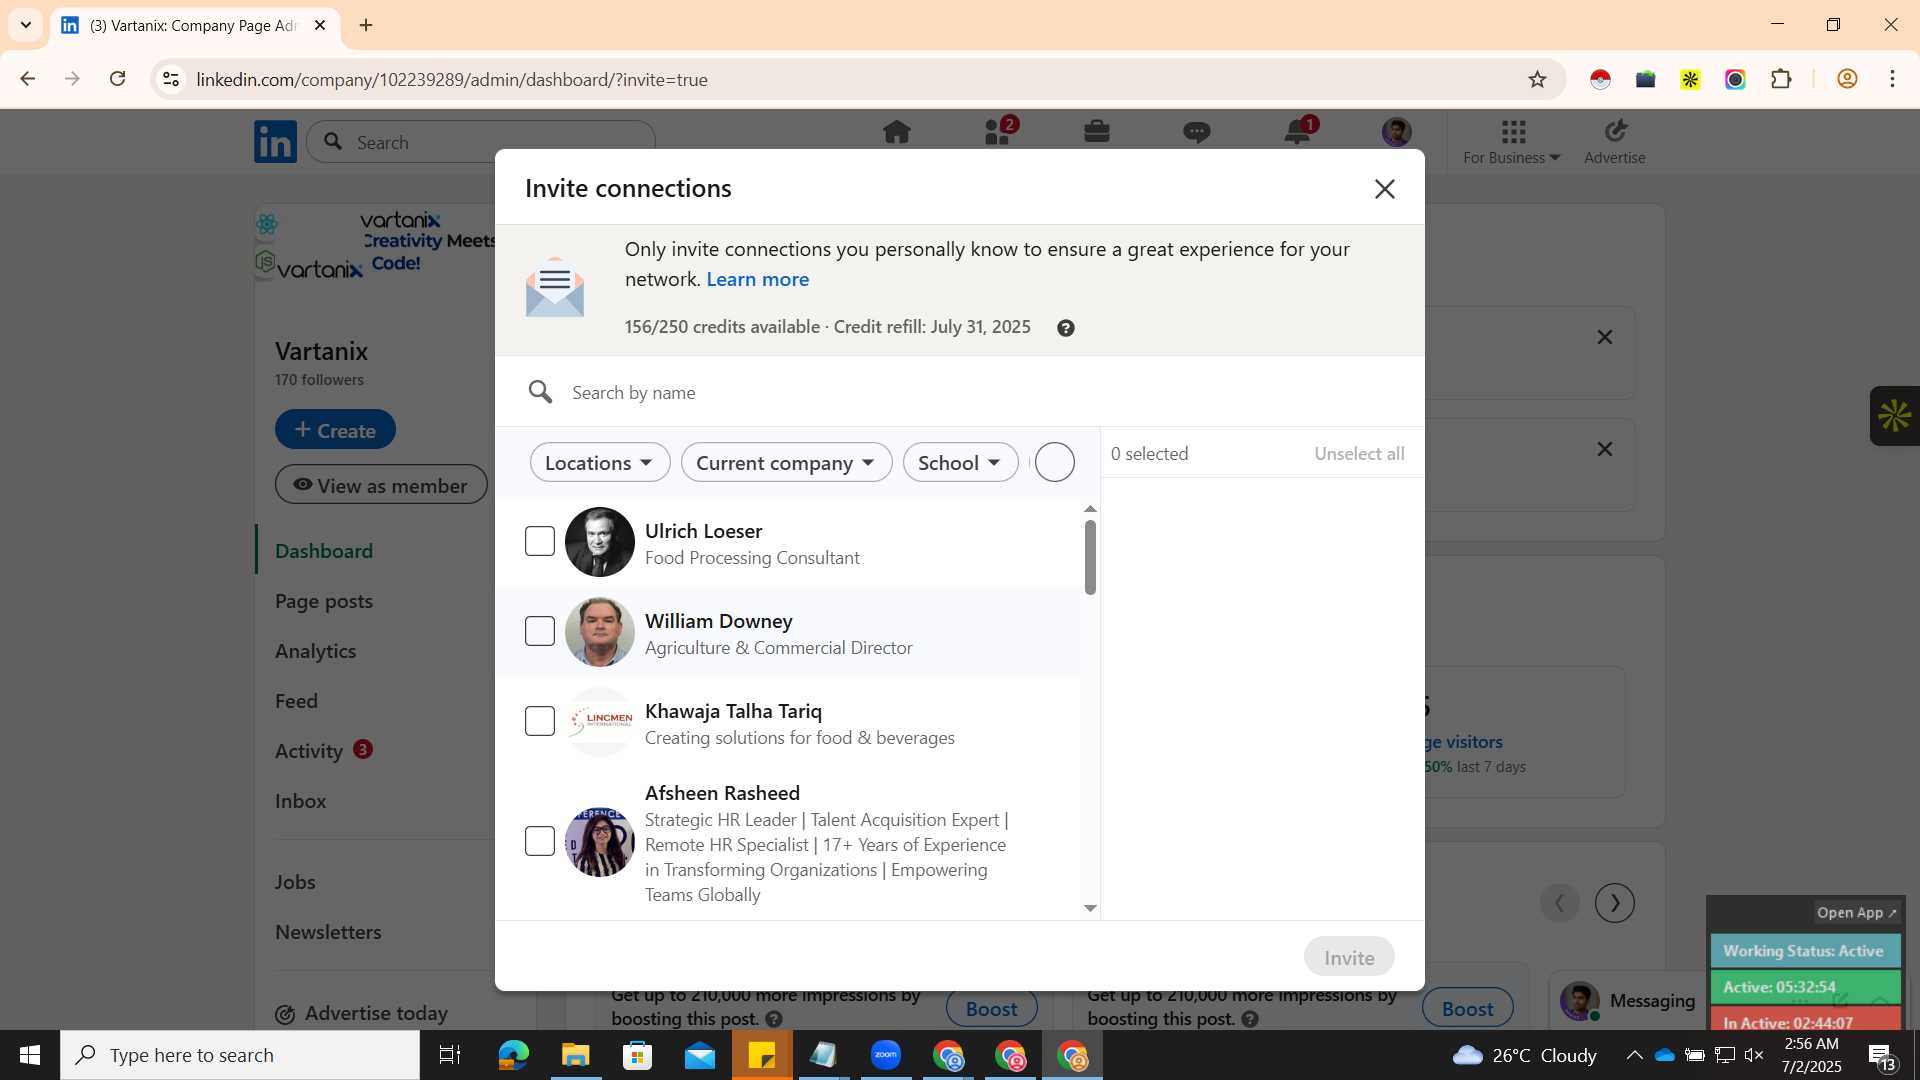The image size is (1920, 1080).
Task: Click Windows taskbar search box
Action: (x=240, y=1055)
